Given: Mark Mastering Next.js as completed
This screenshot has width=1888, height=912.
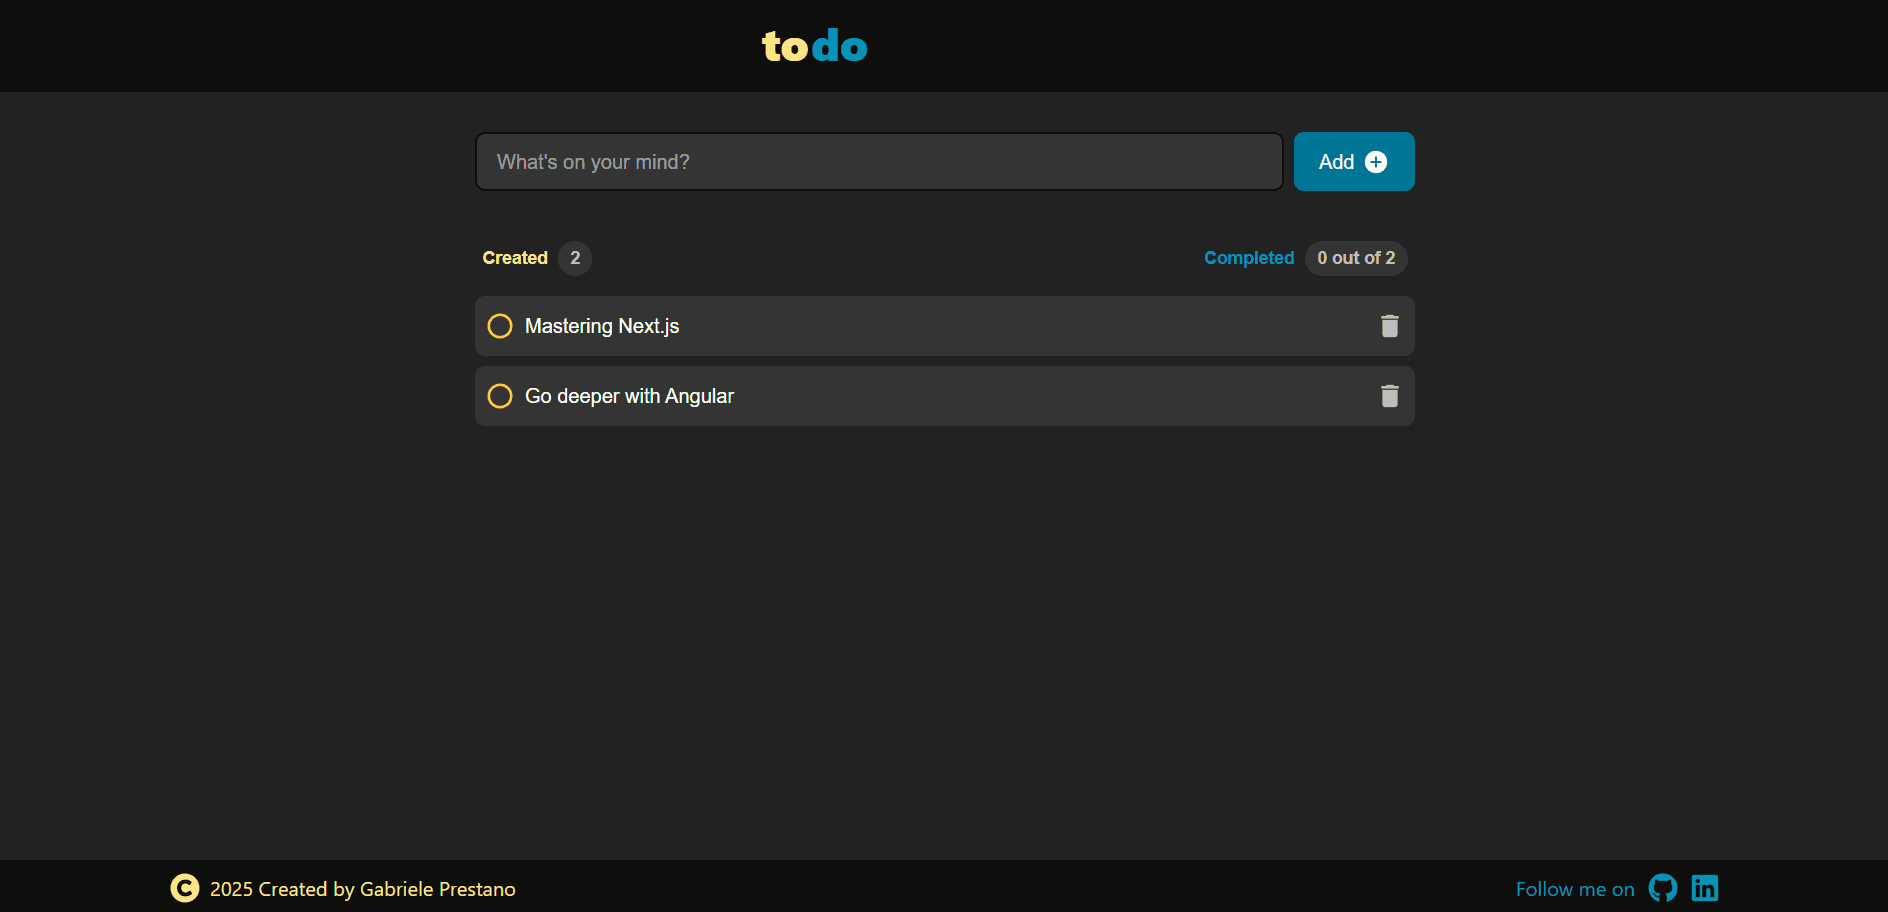Looking at the screenshot, I should coord(500,326).
